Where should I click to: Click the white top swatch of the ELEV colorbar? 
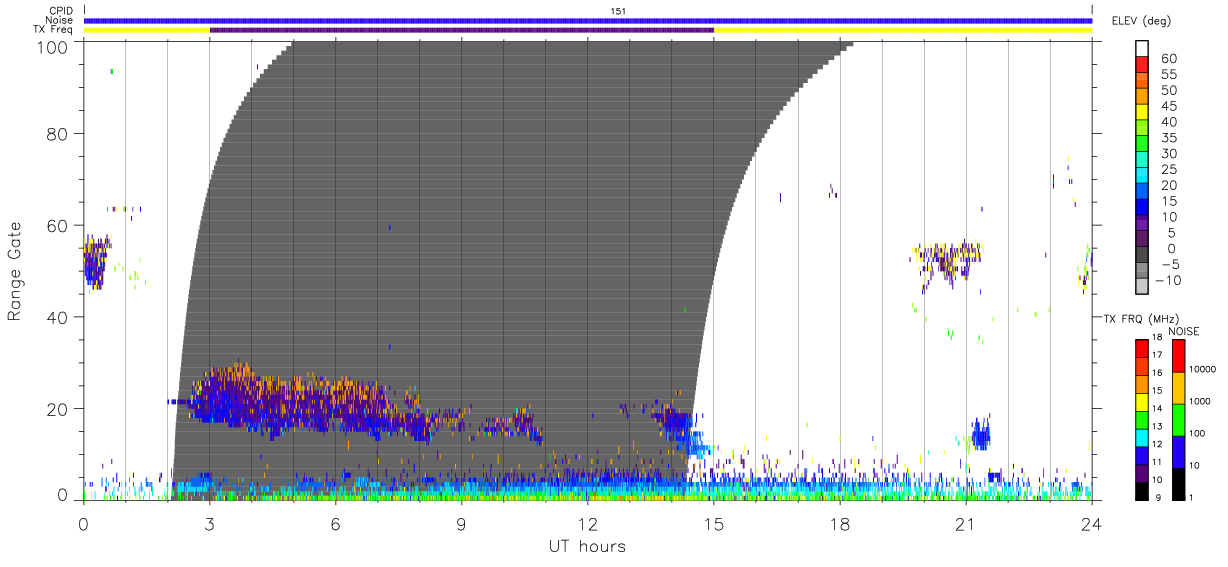click(x=1141, y=50)
